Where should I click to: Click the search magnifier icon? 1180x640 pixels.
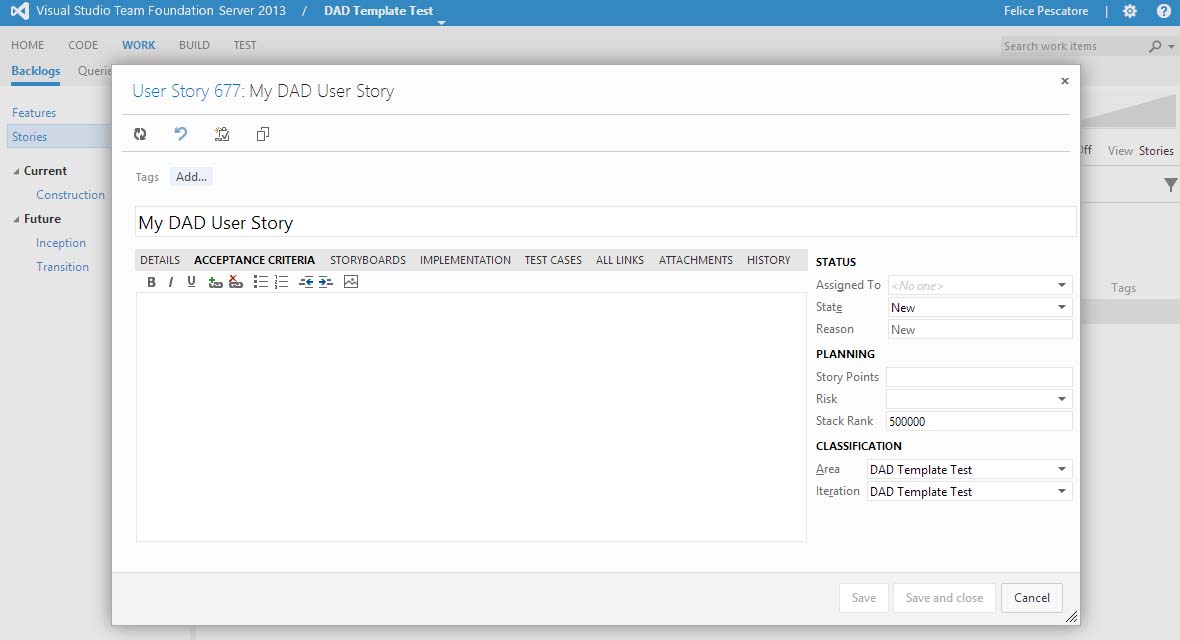1154,46
